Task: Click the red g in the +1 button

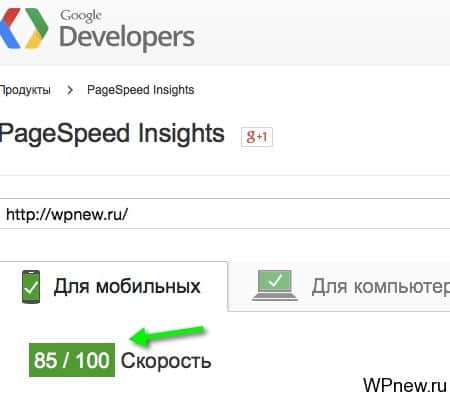Action: point(251,137)
